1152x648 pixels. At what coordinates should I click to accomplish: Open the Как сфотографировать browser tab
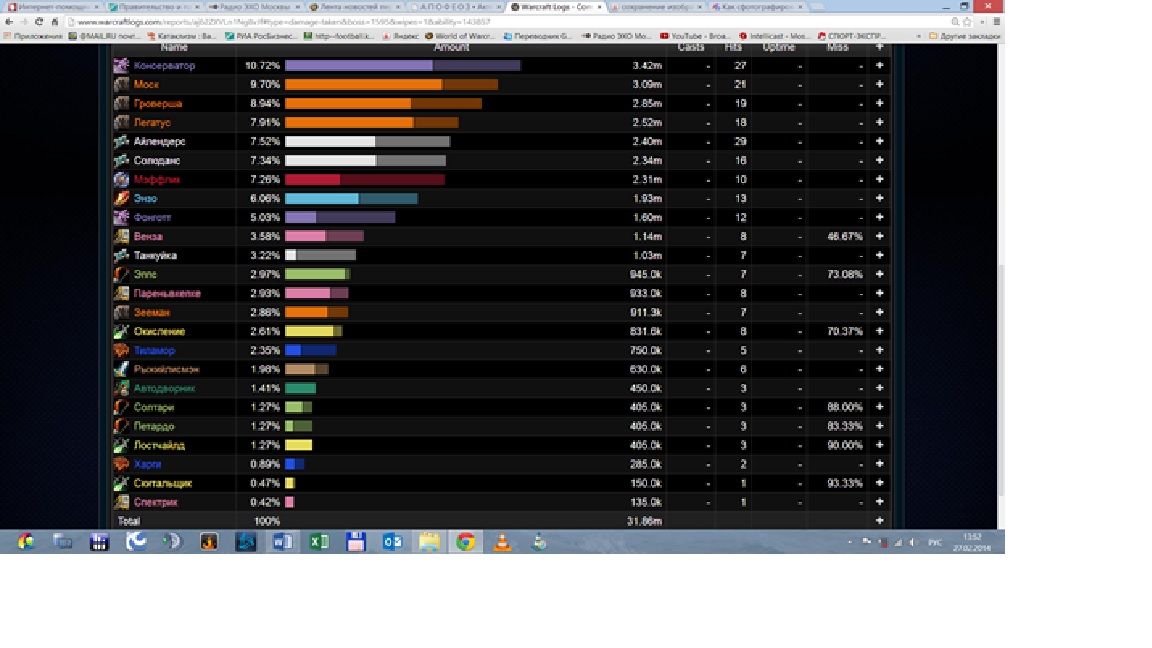coord(757,7)
